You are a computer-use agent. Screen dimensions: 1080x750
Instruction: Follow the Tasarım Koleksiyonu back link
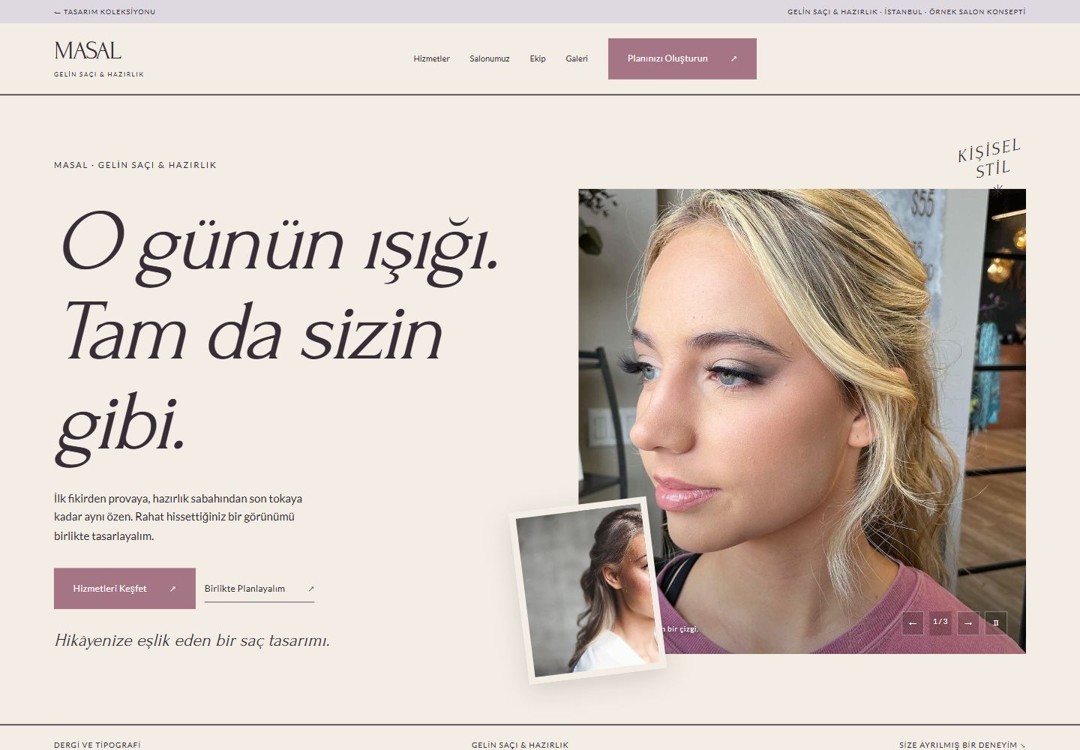[x=105, y=12]
